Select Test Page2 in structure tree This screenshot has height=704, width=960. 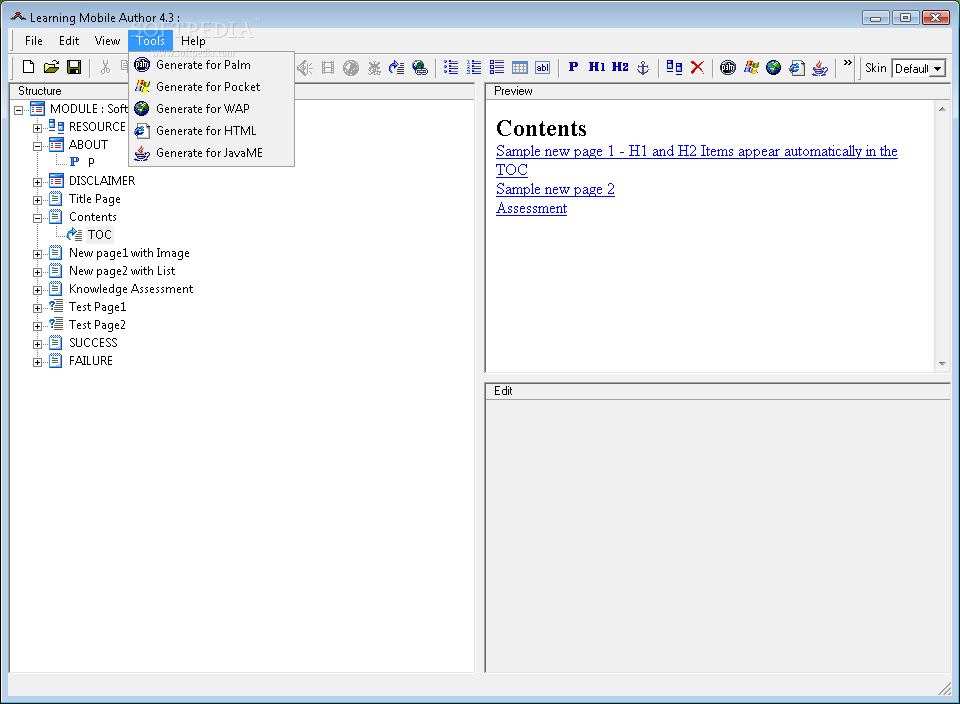point(97,325)
